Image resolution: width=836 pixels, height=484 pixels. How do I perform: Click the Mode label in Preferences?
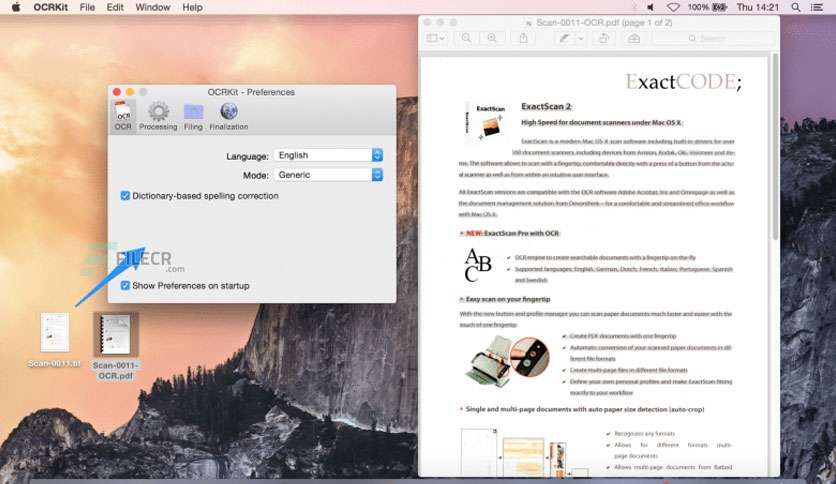(256, 175)
